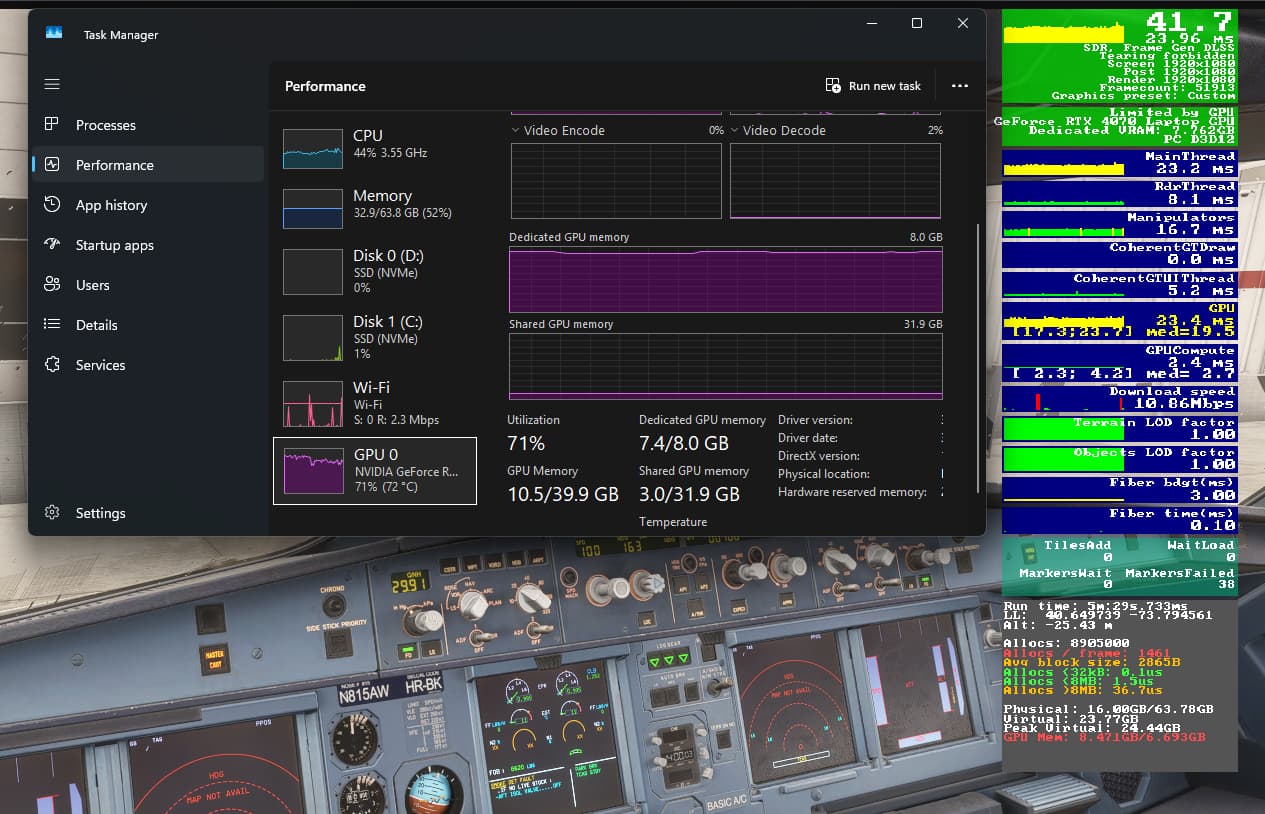Open the Task Manager navigation hamburger menu
This screenshot has height=814, width=1265.
click(52, 84)
